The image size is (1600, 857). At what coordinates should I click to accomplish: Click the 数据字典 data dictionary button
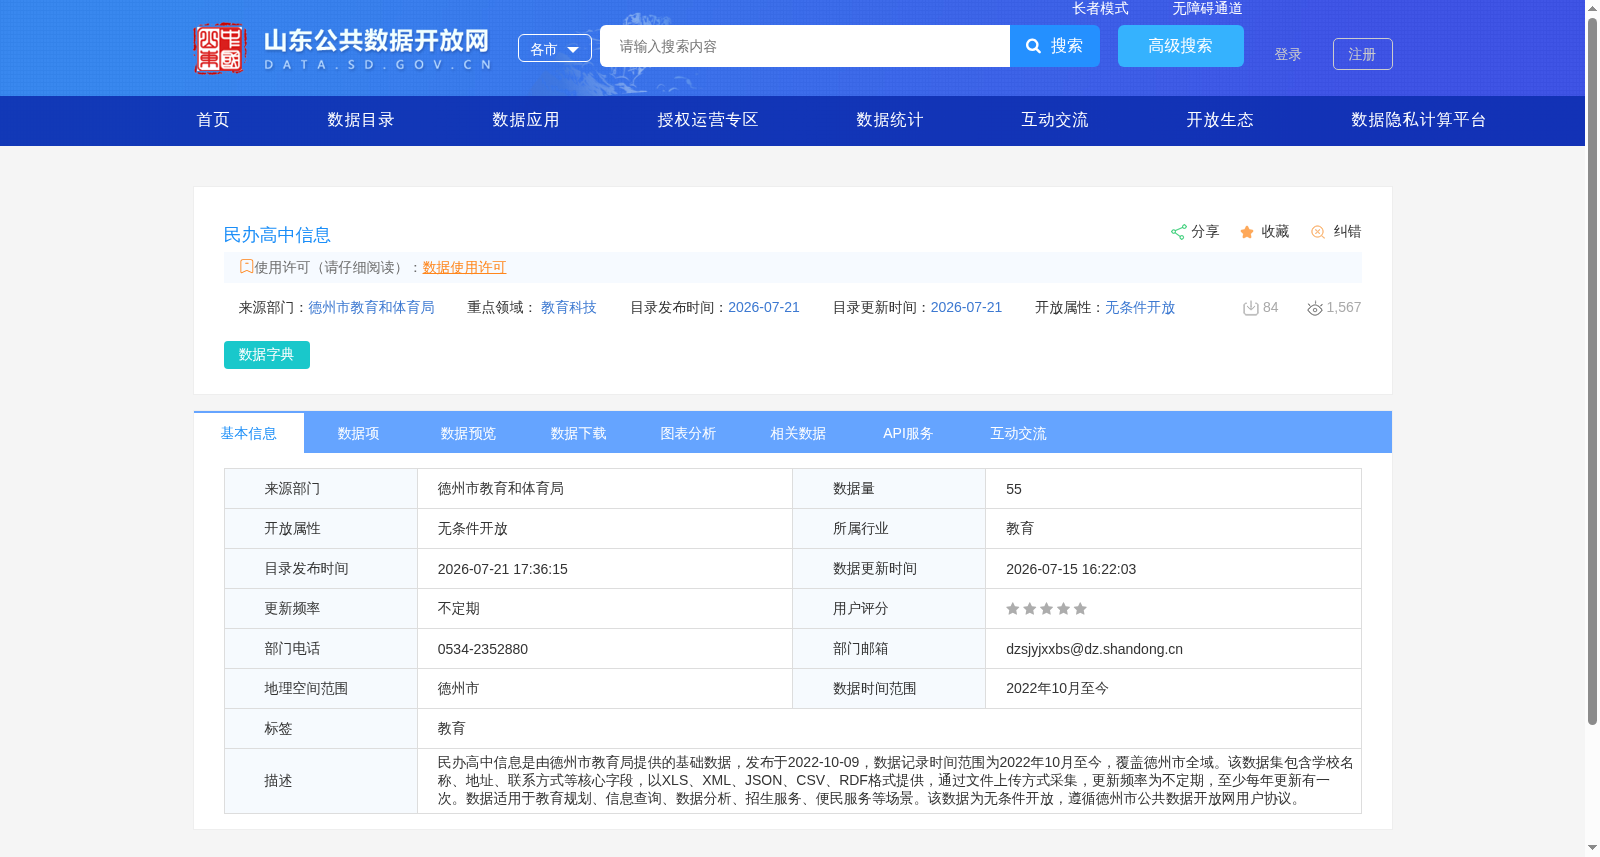[267, 355]
